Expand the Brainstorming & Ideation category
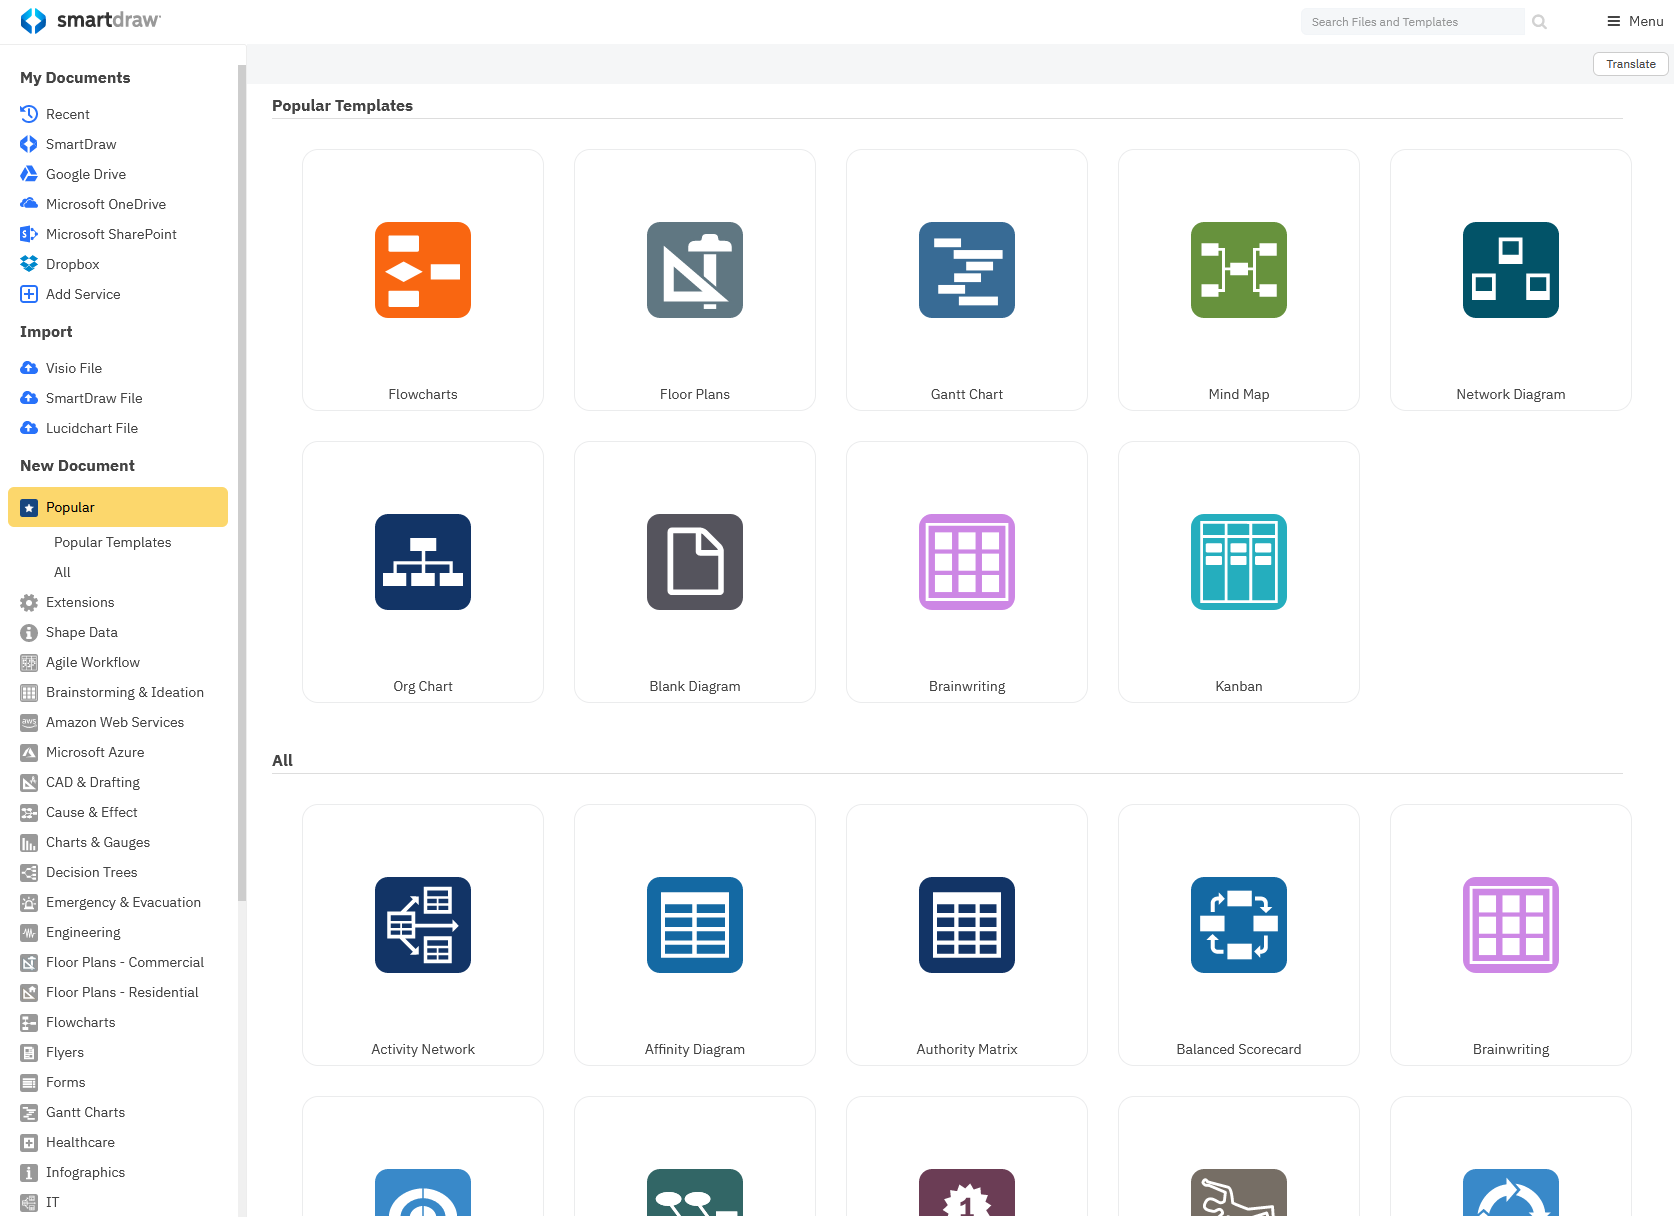Image resolution: width=1674 pixels, height=1217 pixels. click(x=125, y=692)
